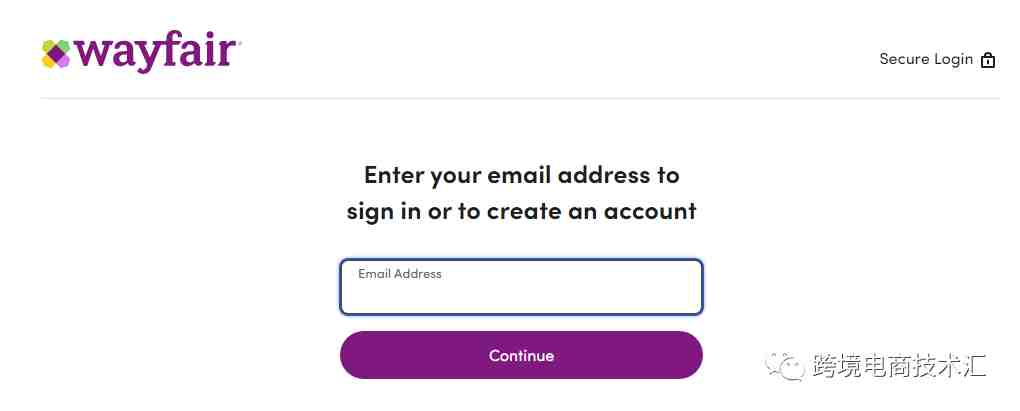The image size is (1020, 411).
Task: Click the yellow square of the Wayfair logo
Action: (x=47, y=60)
